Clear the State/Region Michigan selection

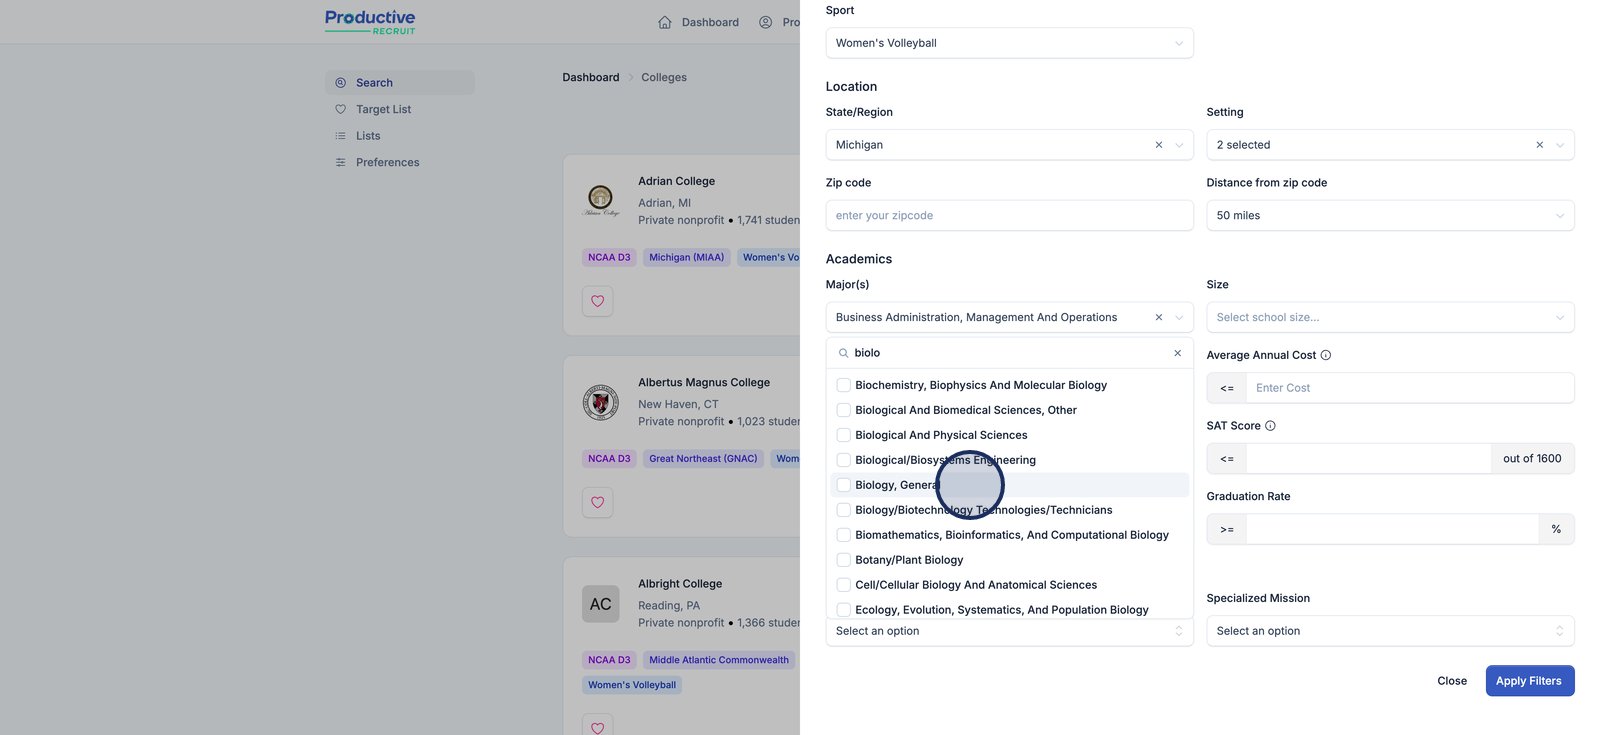1159,145
